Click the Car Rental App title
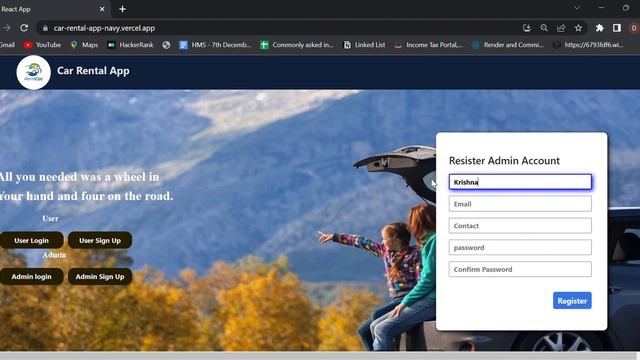Image resolution: width=640 pixels, height=360 pixels. tap(93, 71)
